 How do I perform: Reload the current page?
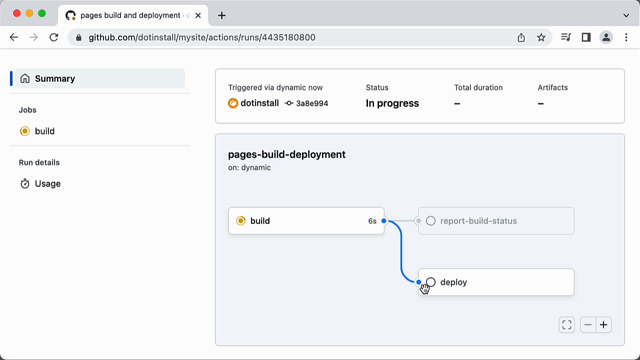coord(54,38)
